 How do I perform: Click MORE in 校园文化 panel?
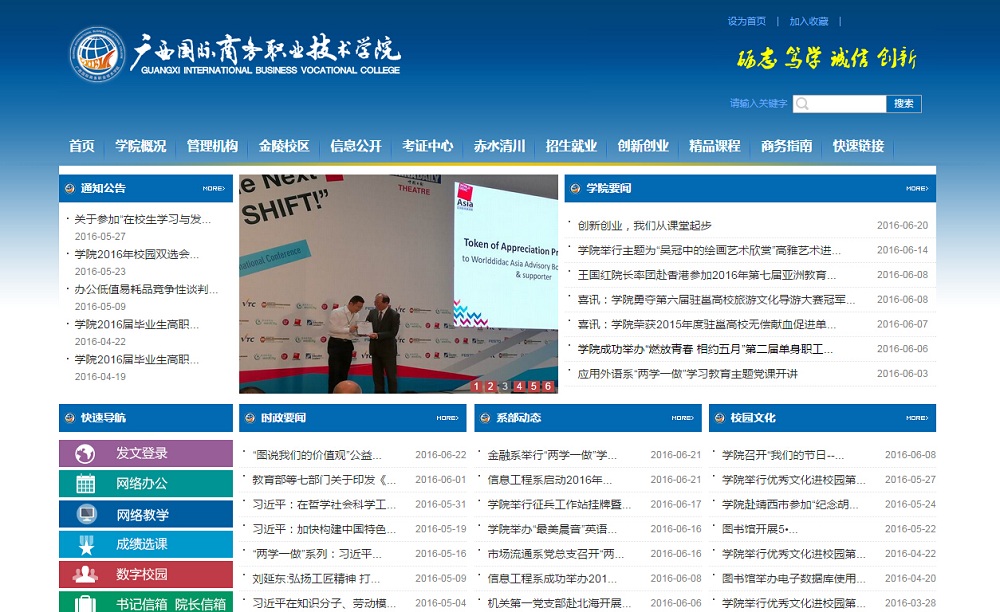pos(917,418)
